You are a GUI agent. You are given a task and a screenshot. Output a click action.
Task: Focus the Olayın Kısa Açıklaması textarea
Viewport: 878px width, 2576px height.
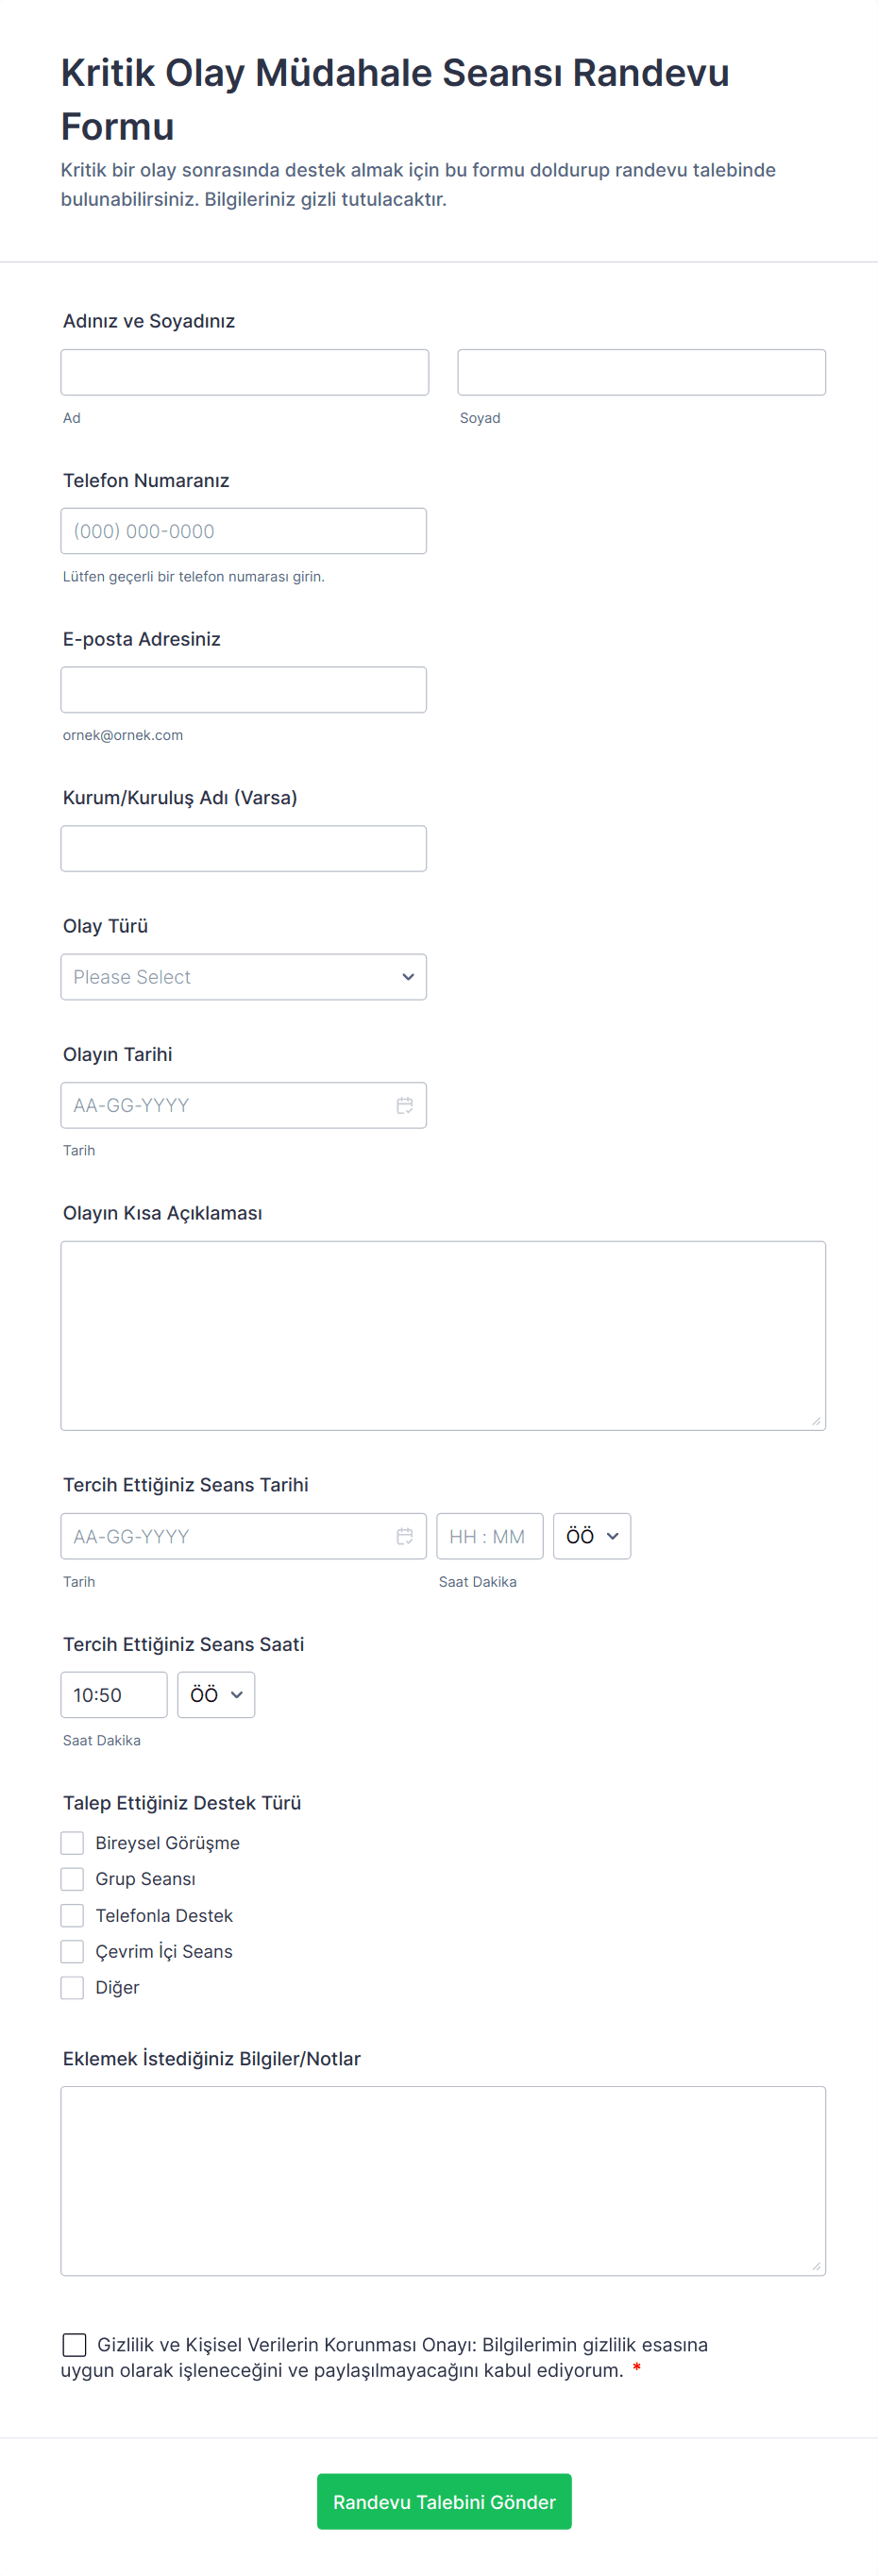443,1335
